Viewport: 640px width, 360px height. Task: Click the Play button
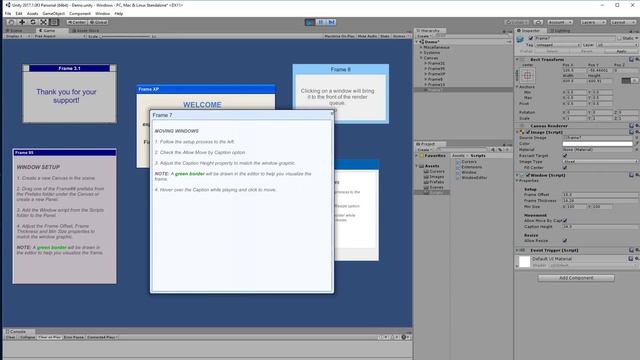(x=310, y=22)
